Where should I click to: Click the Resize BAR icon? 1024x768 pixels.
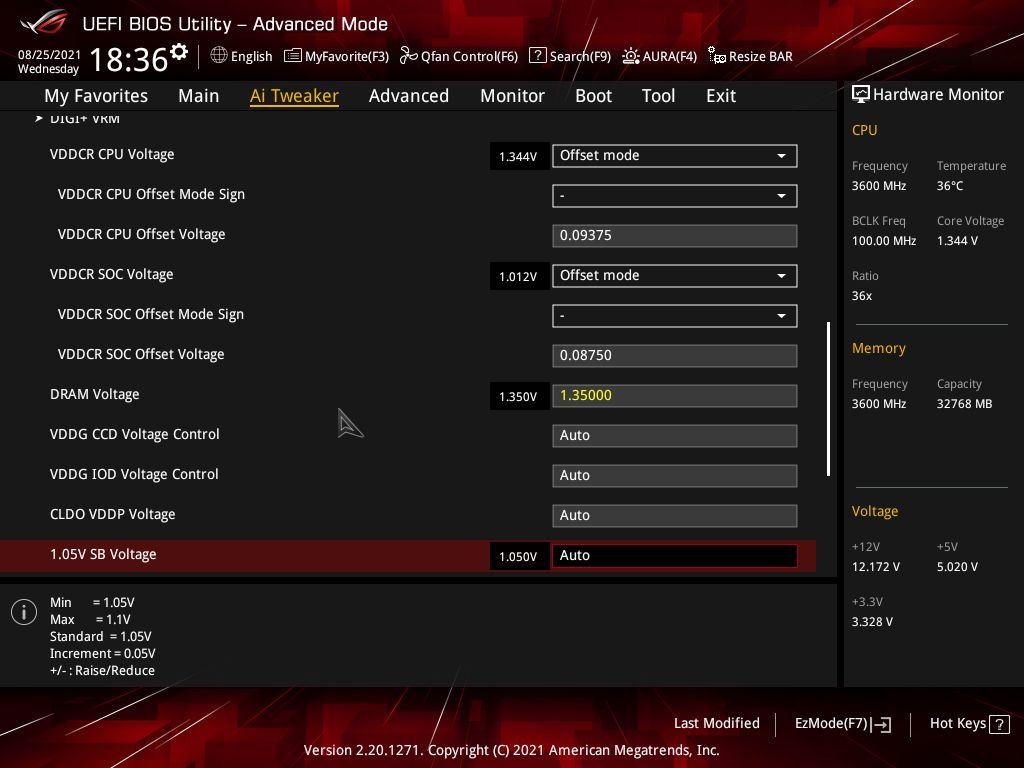tap(716, 56)
